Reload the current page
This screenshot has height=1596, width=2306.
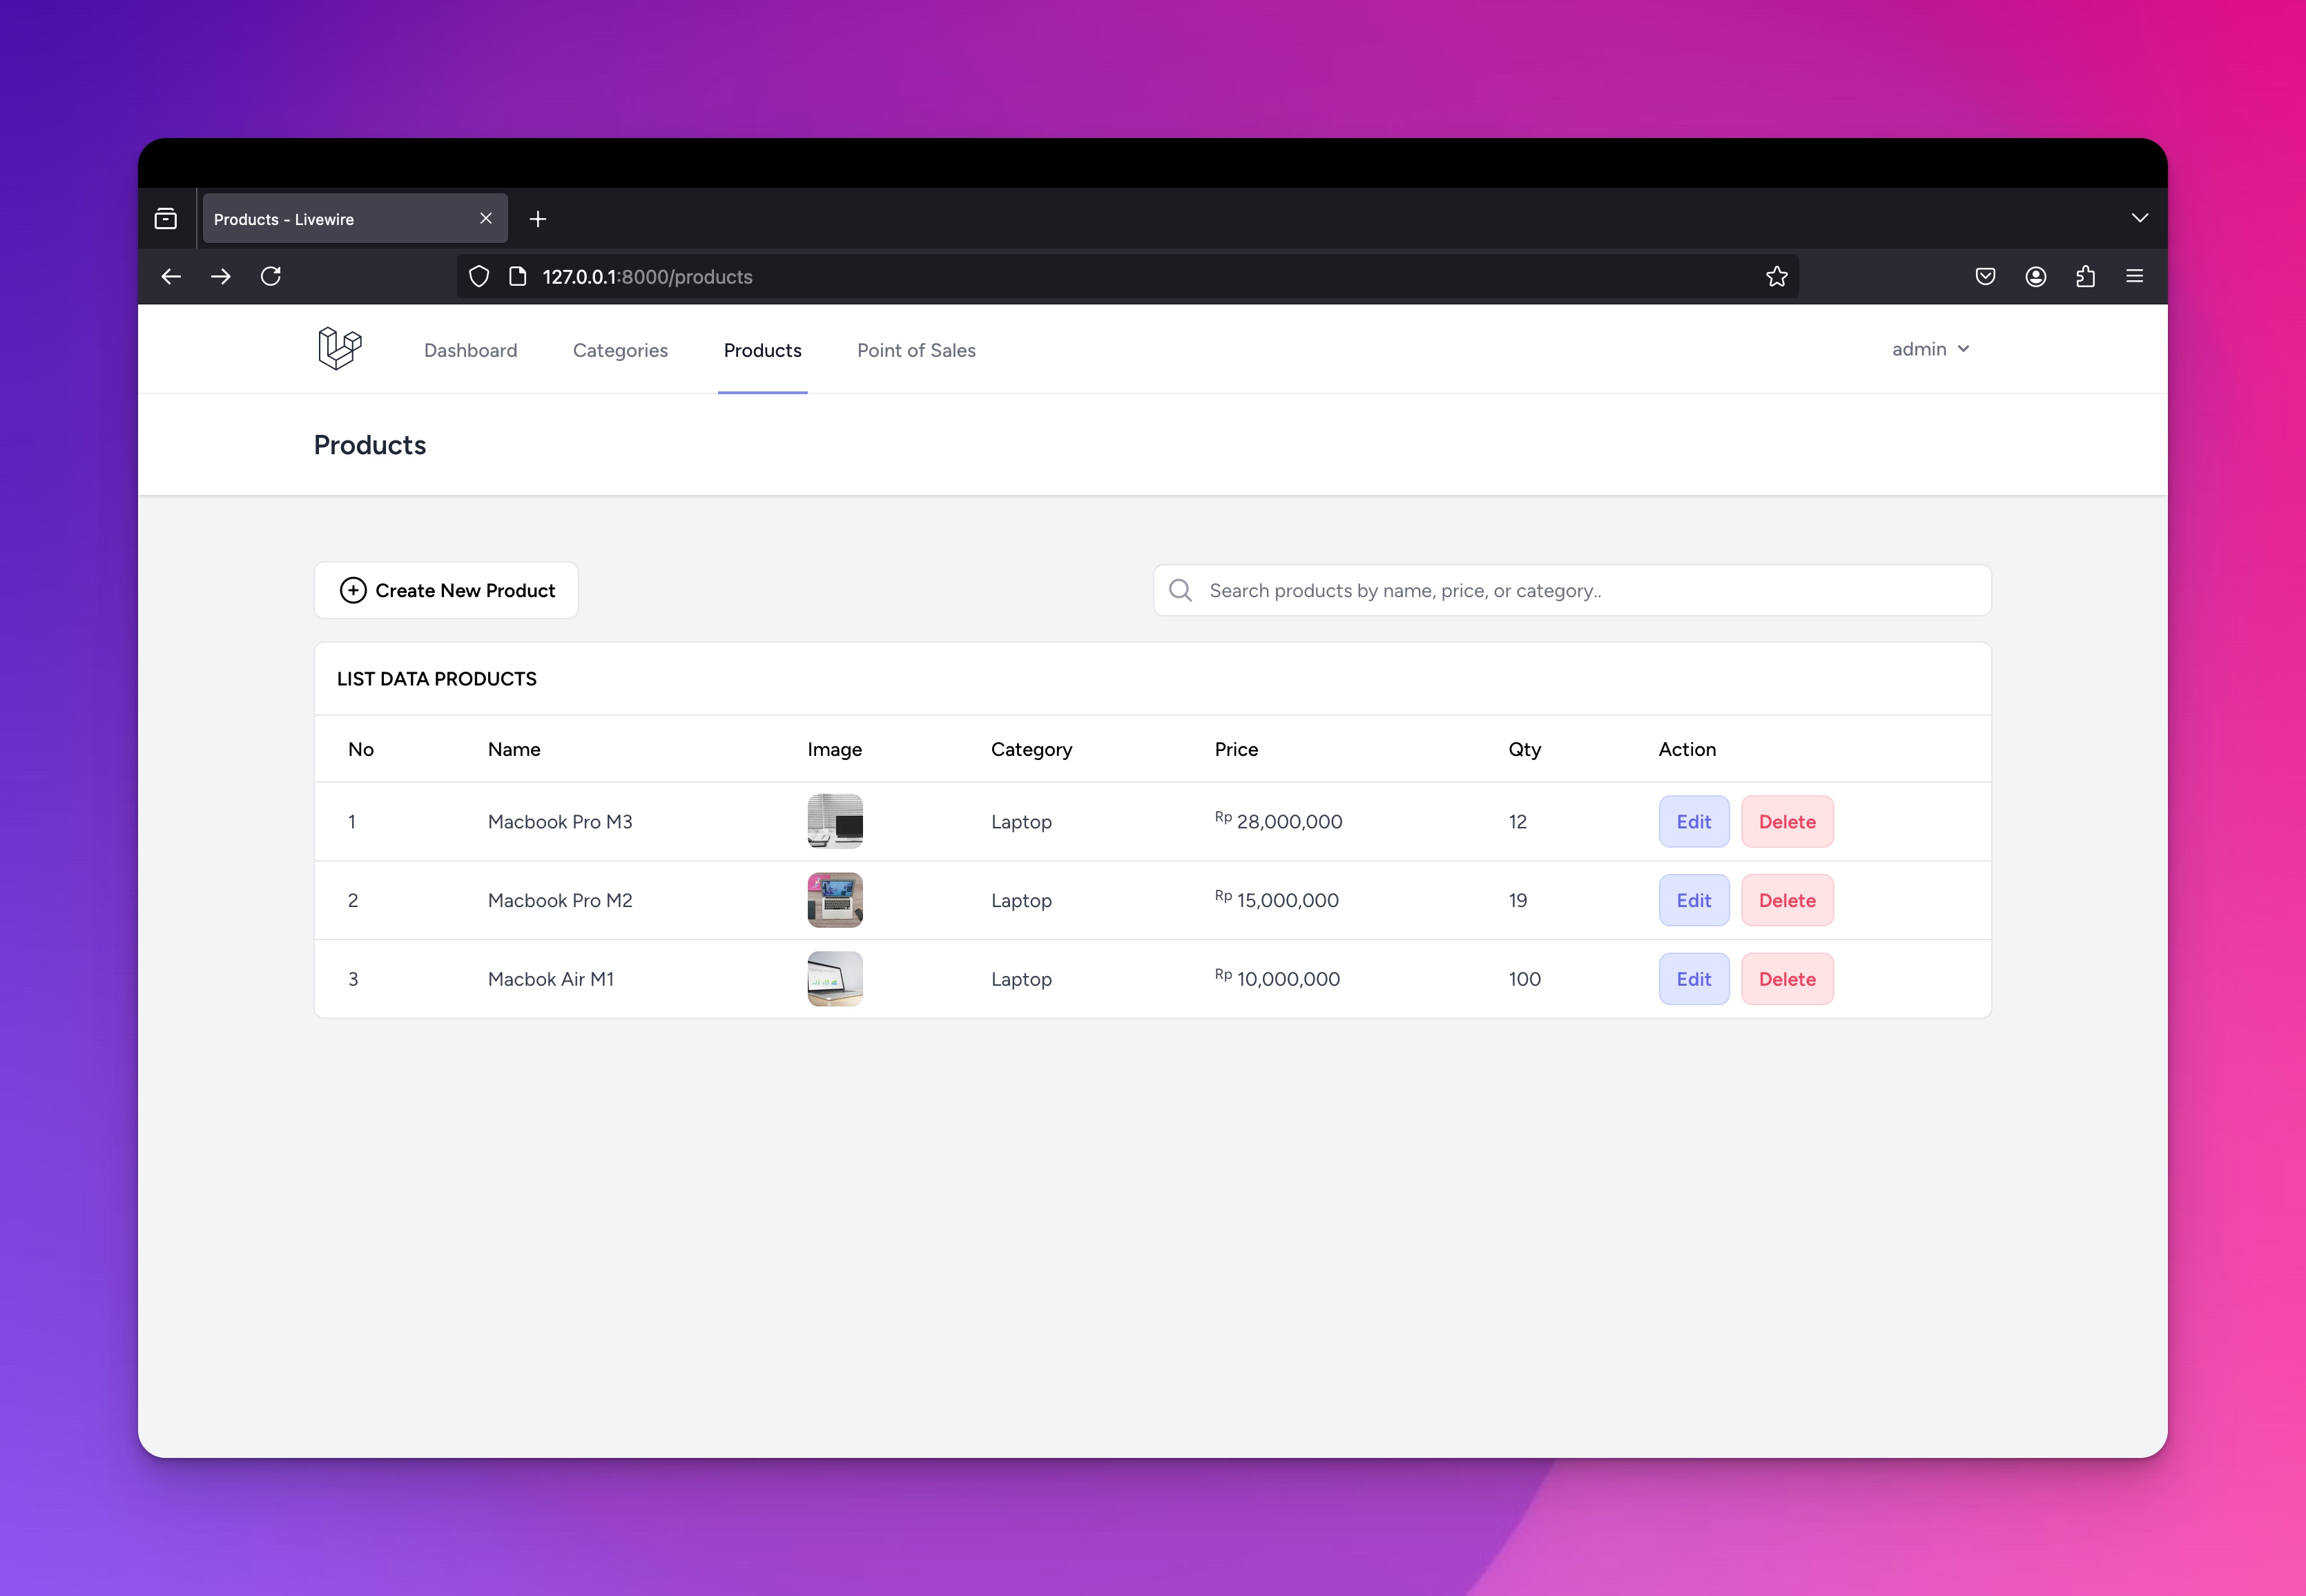(271, 277)
